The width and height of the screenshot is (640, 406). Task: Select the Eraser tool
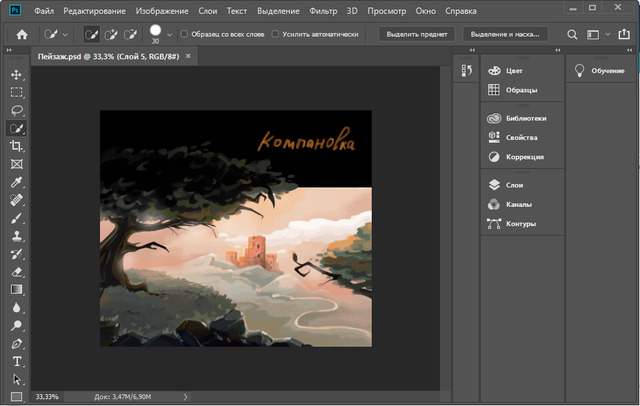[16, 271]
